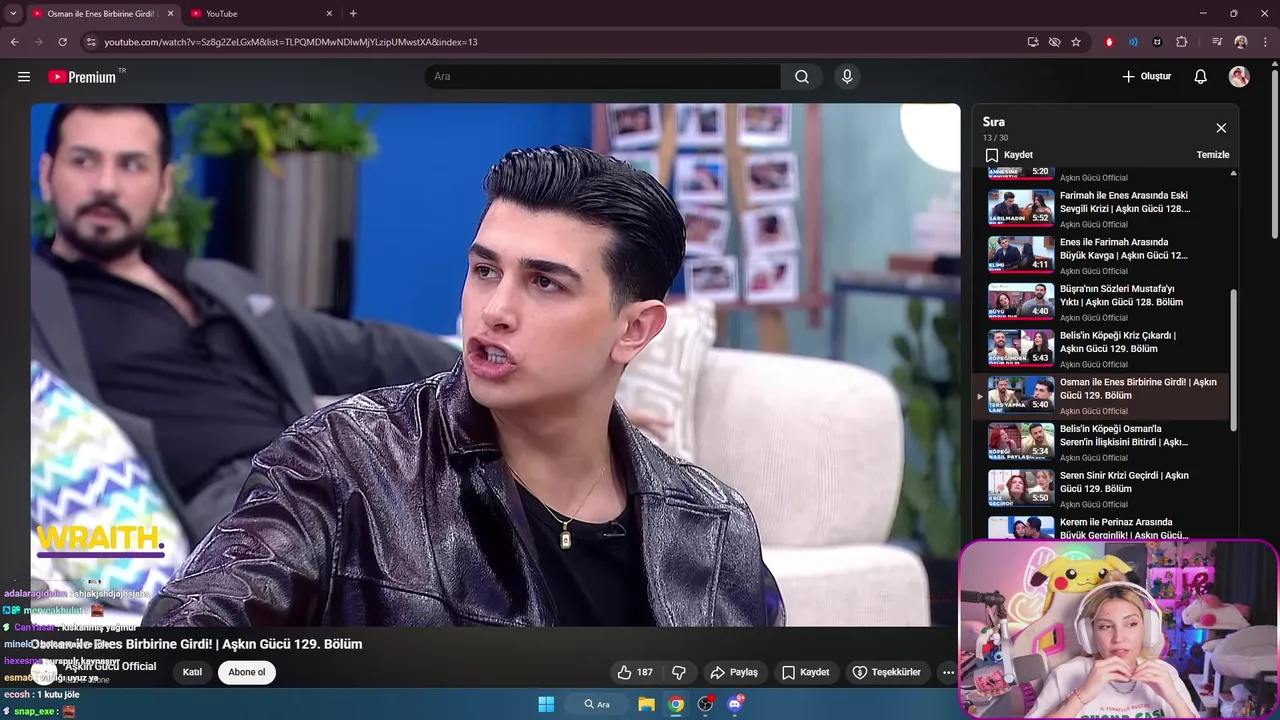
Task: Open the YouTube account avatar menu
Action: pyautogui.click(x=1239, y=77)
